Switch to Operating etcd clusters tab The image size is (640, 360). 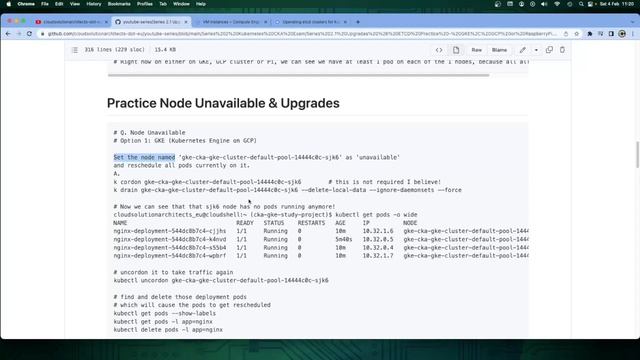(310, 22)
